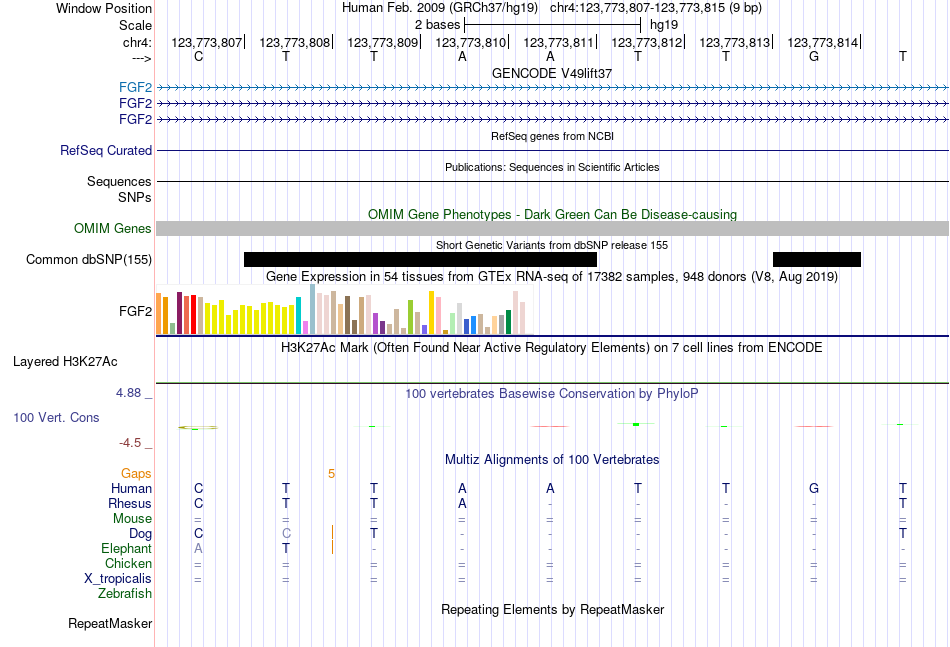Open Publications: Sequences in Scientific Articles title
950x647 pixels.
[552, 167]
